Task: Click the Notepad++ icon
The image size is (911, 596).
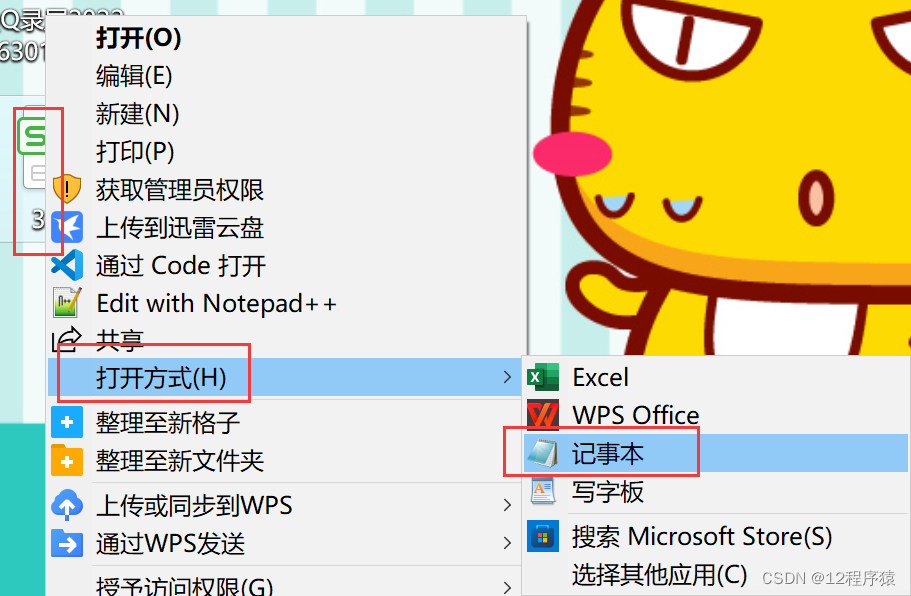Action: point(67,303)
